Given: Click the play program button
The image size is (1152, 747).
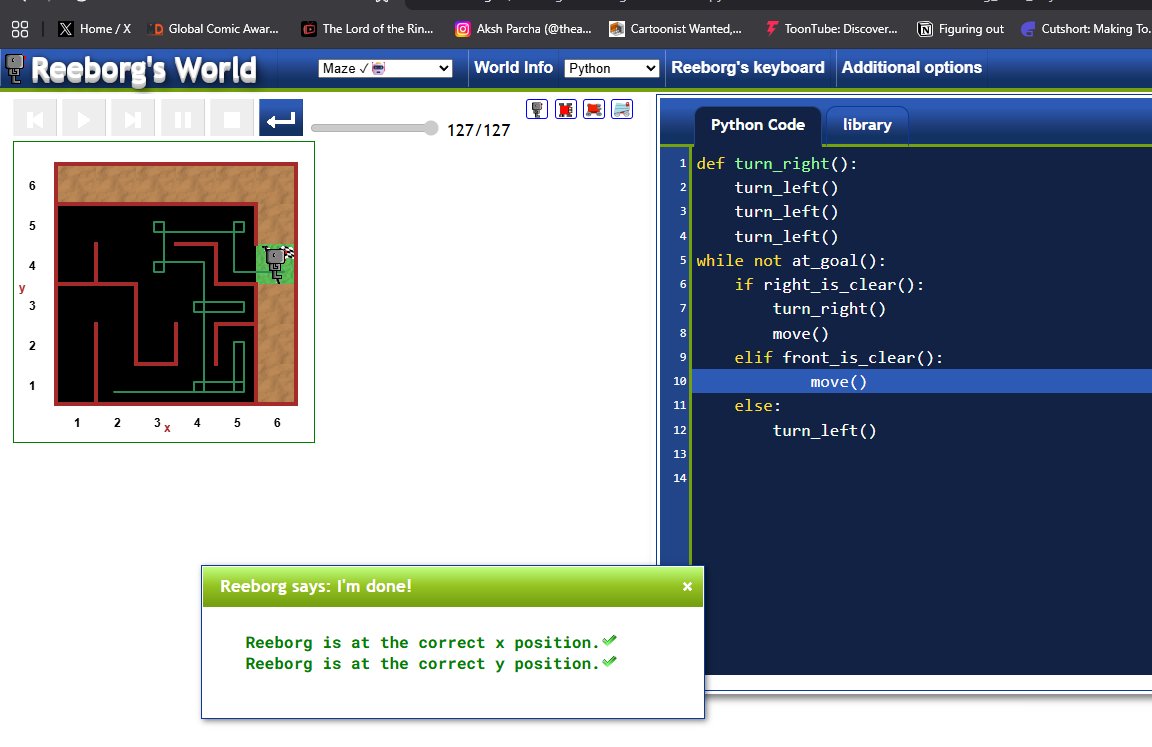Looking at the screenshot, I should coord(84,118).
